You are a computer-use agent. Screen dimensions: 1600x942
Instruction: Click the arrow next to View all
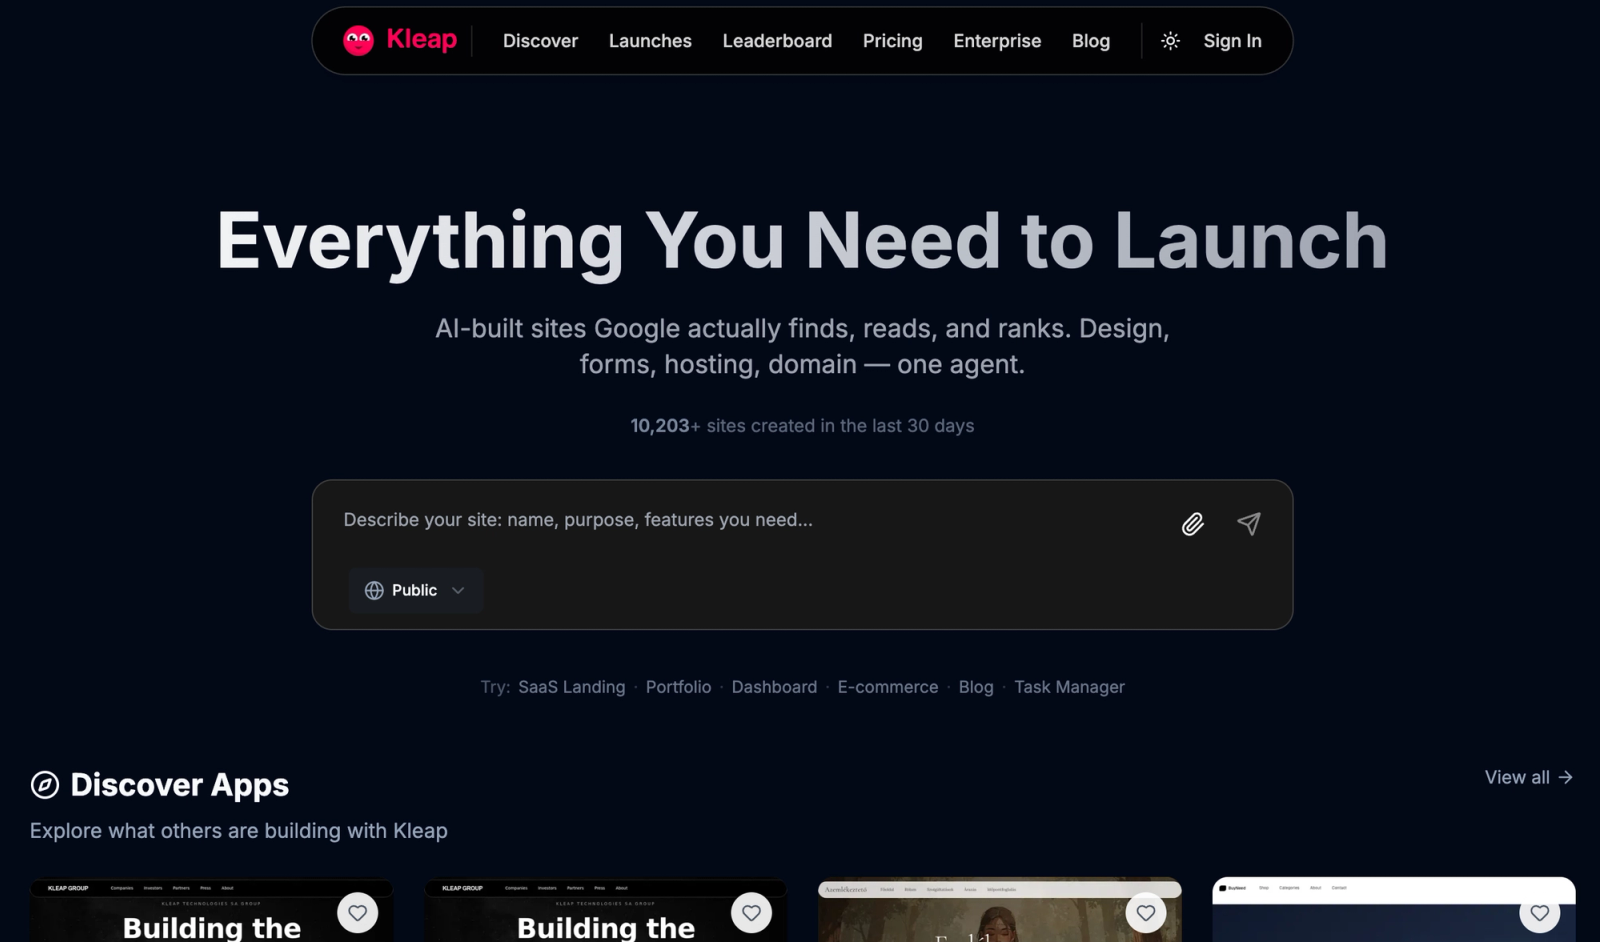(x=1566, y=777)
